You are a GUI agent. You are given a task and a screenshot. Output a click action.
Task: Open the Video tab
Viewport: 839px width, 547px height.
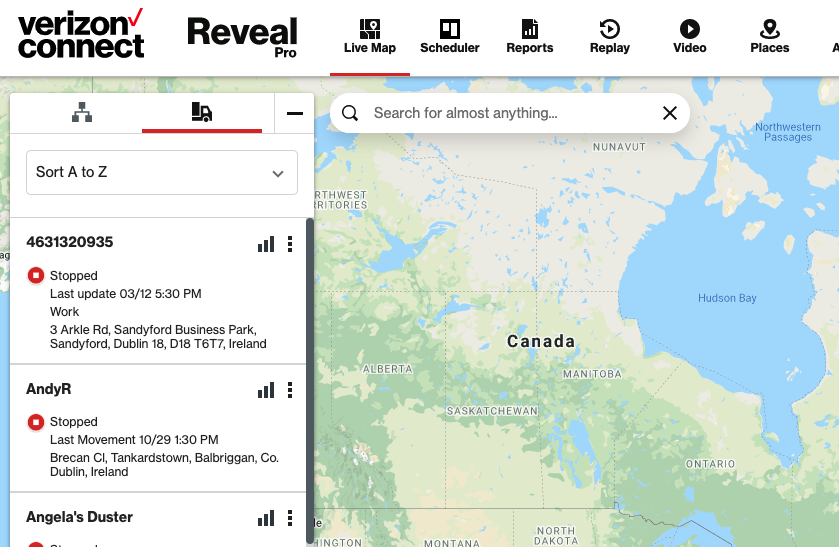(689, 36)
